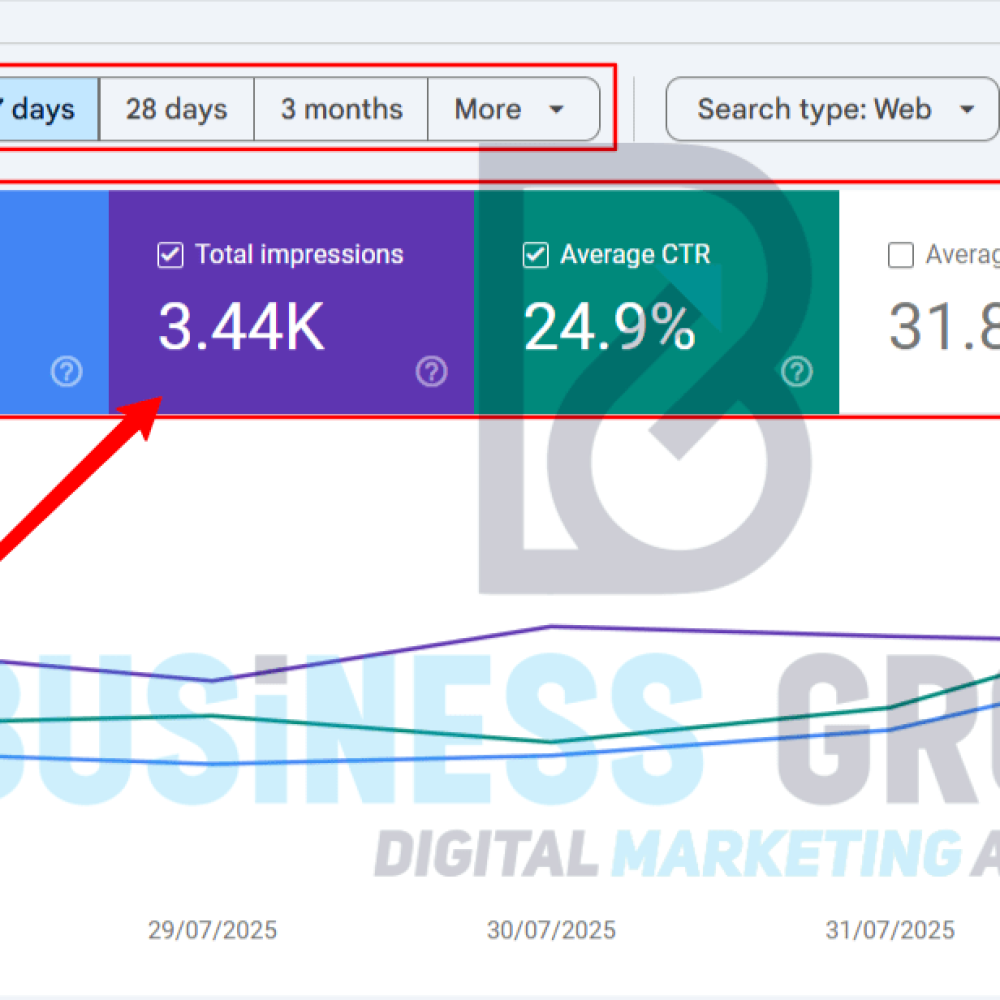Select the 3 months date range

[x=341, y=109]
